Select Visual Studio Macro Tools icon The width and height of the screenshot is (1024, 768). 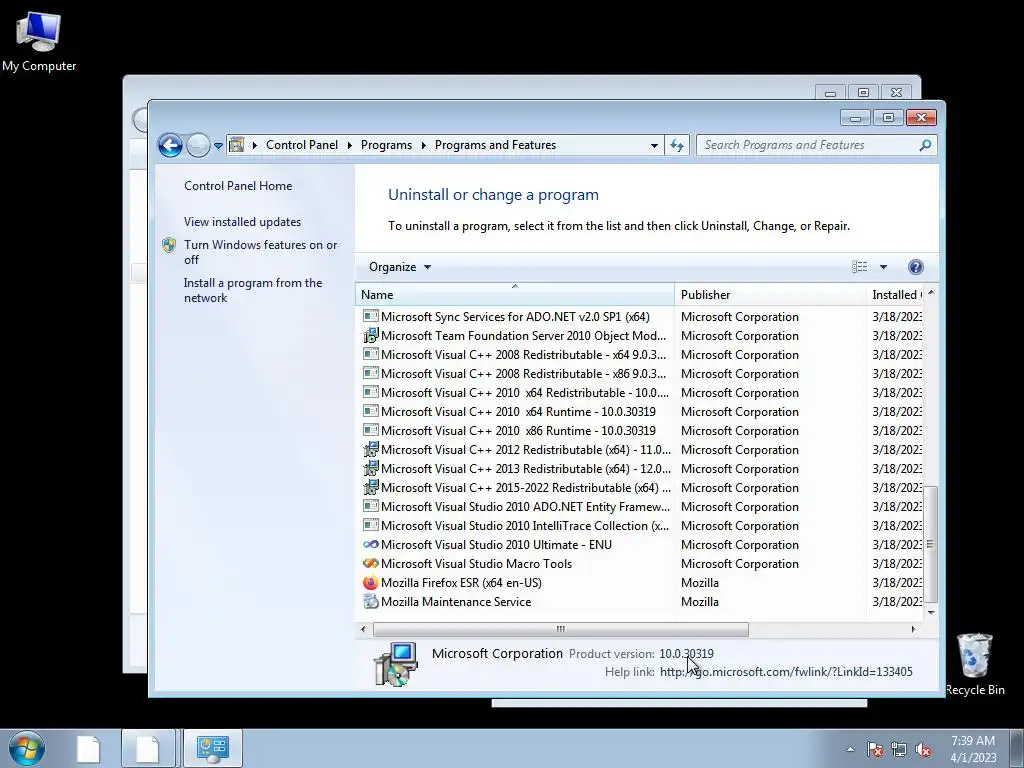point(371,563)
